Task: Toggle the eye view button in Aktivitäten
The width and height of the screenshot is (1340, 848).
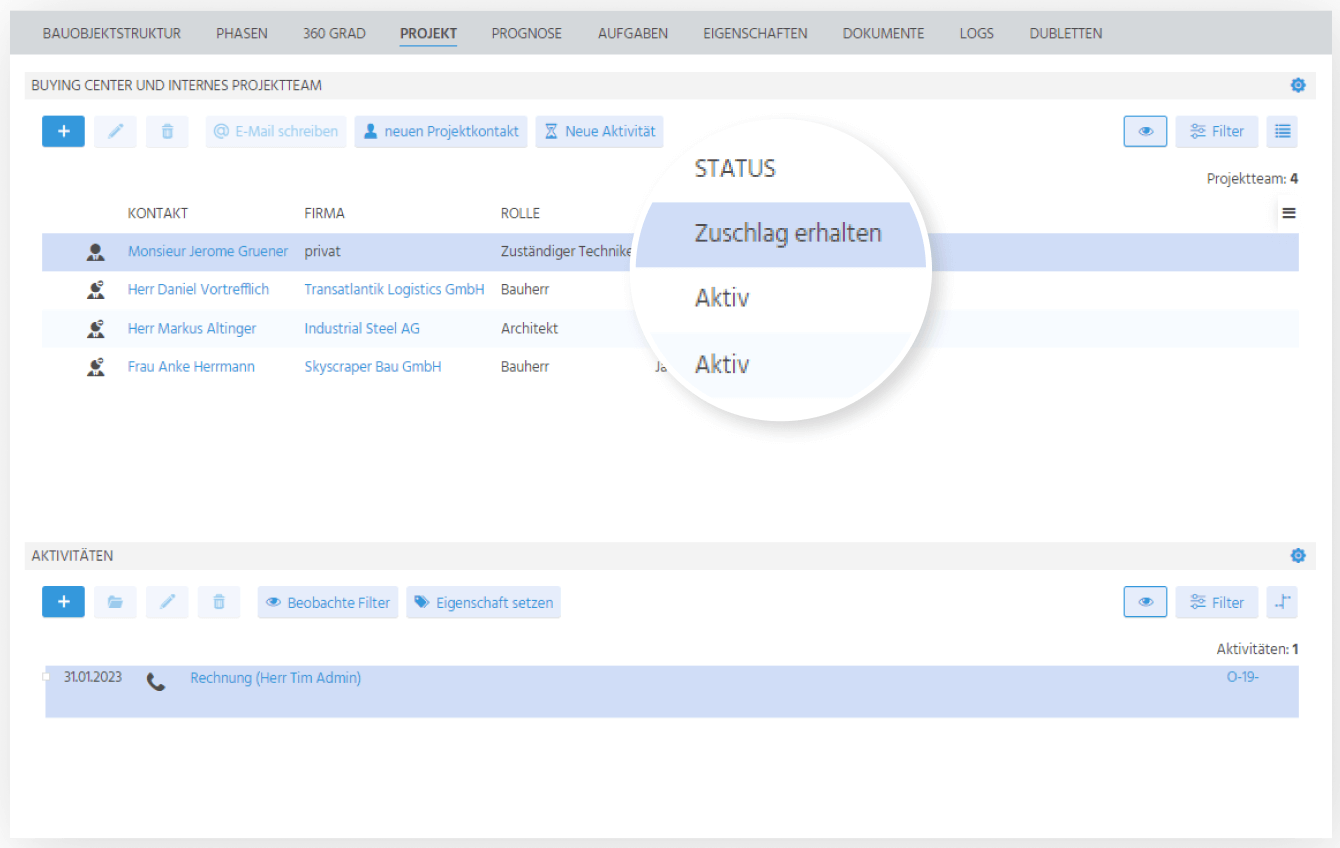Action: (1145, 602)
